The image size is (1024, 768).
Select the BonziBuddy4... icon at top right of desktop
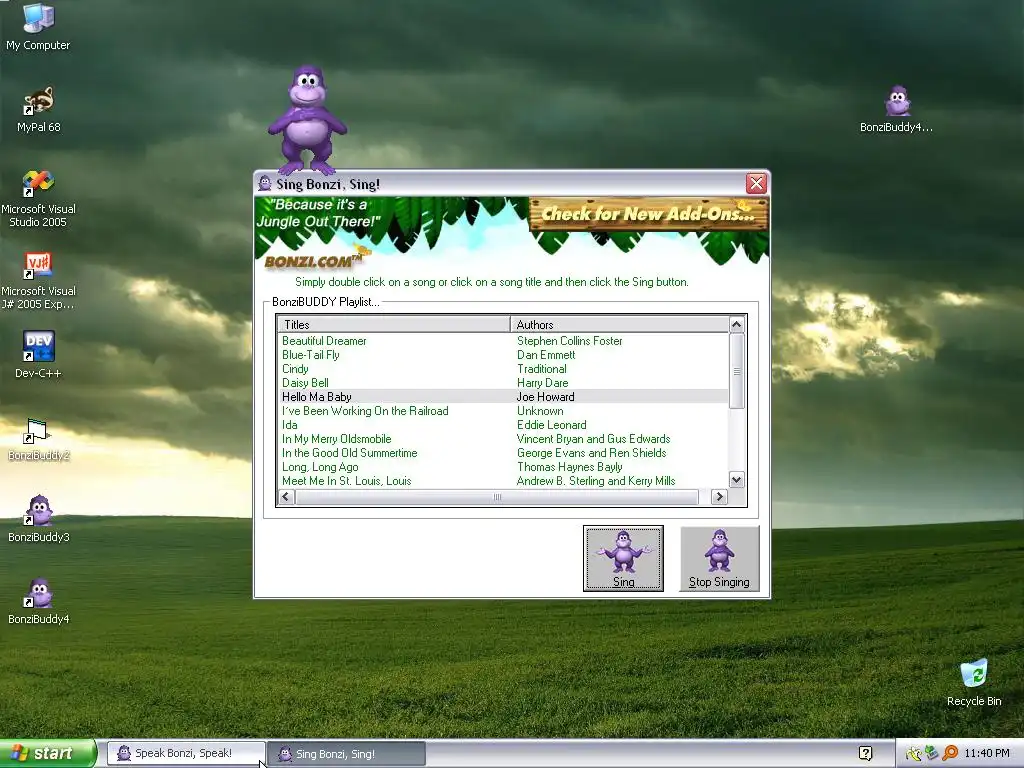(x=897, y=110)
